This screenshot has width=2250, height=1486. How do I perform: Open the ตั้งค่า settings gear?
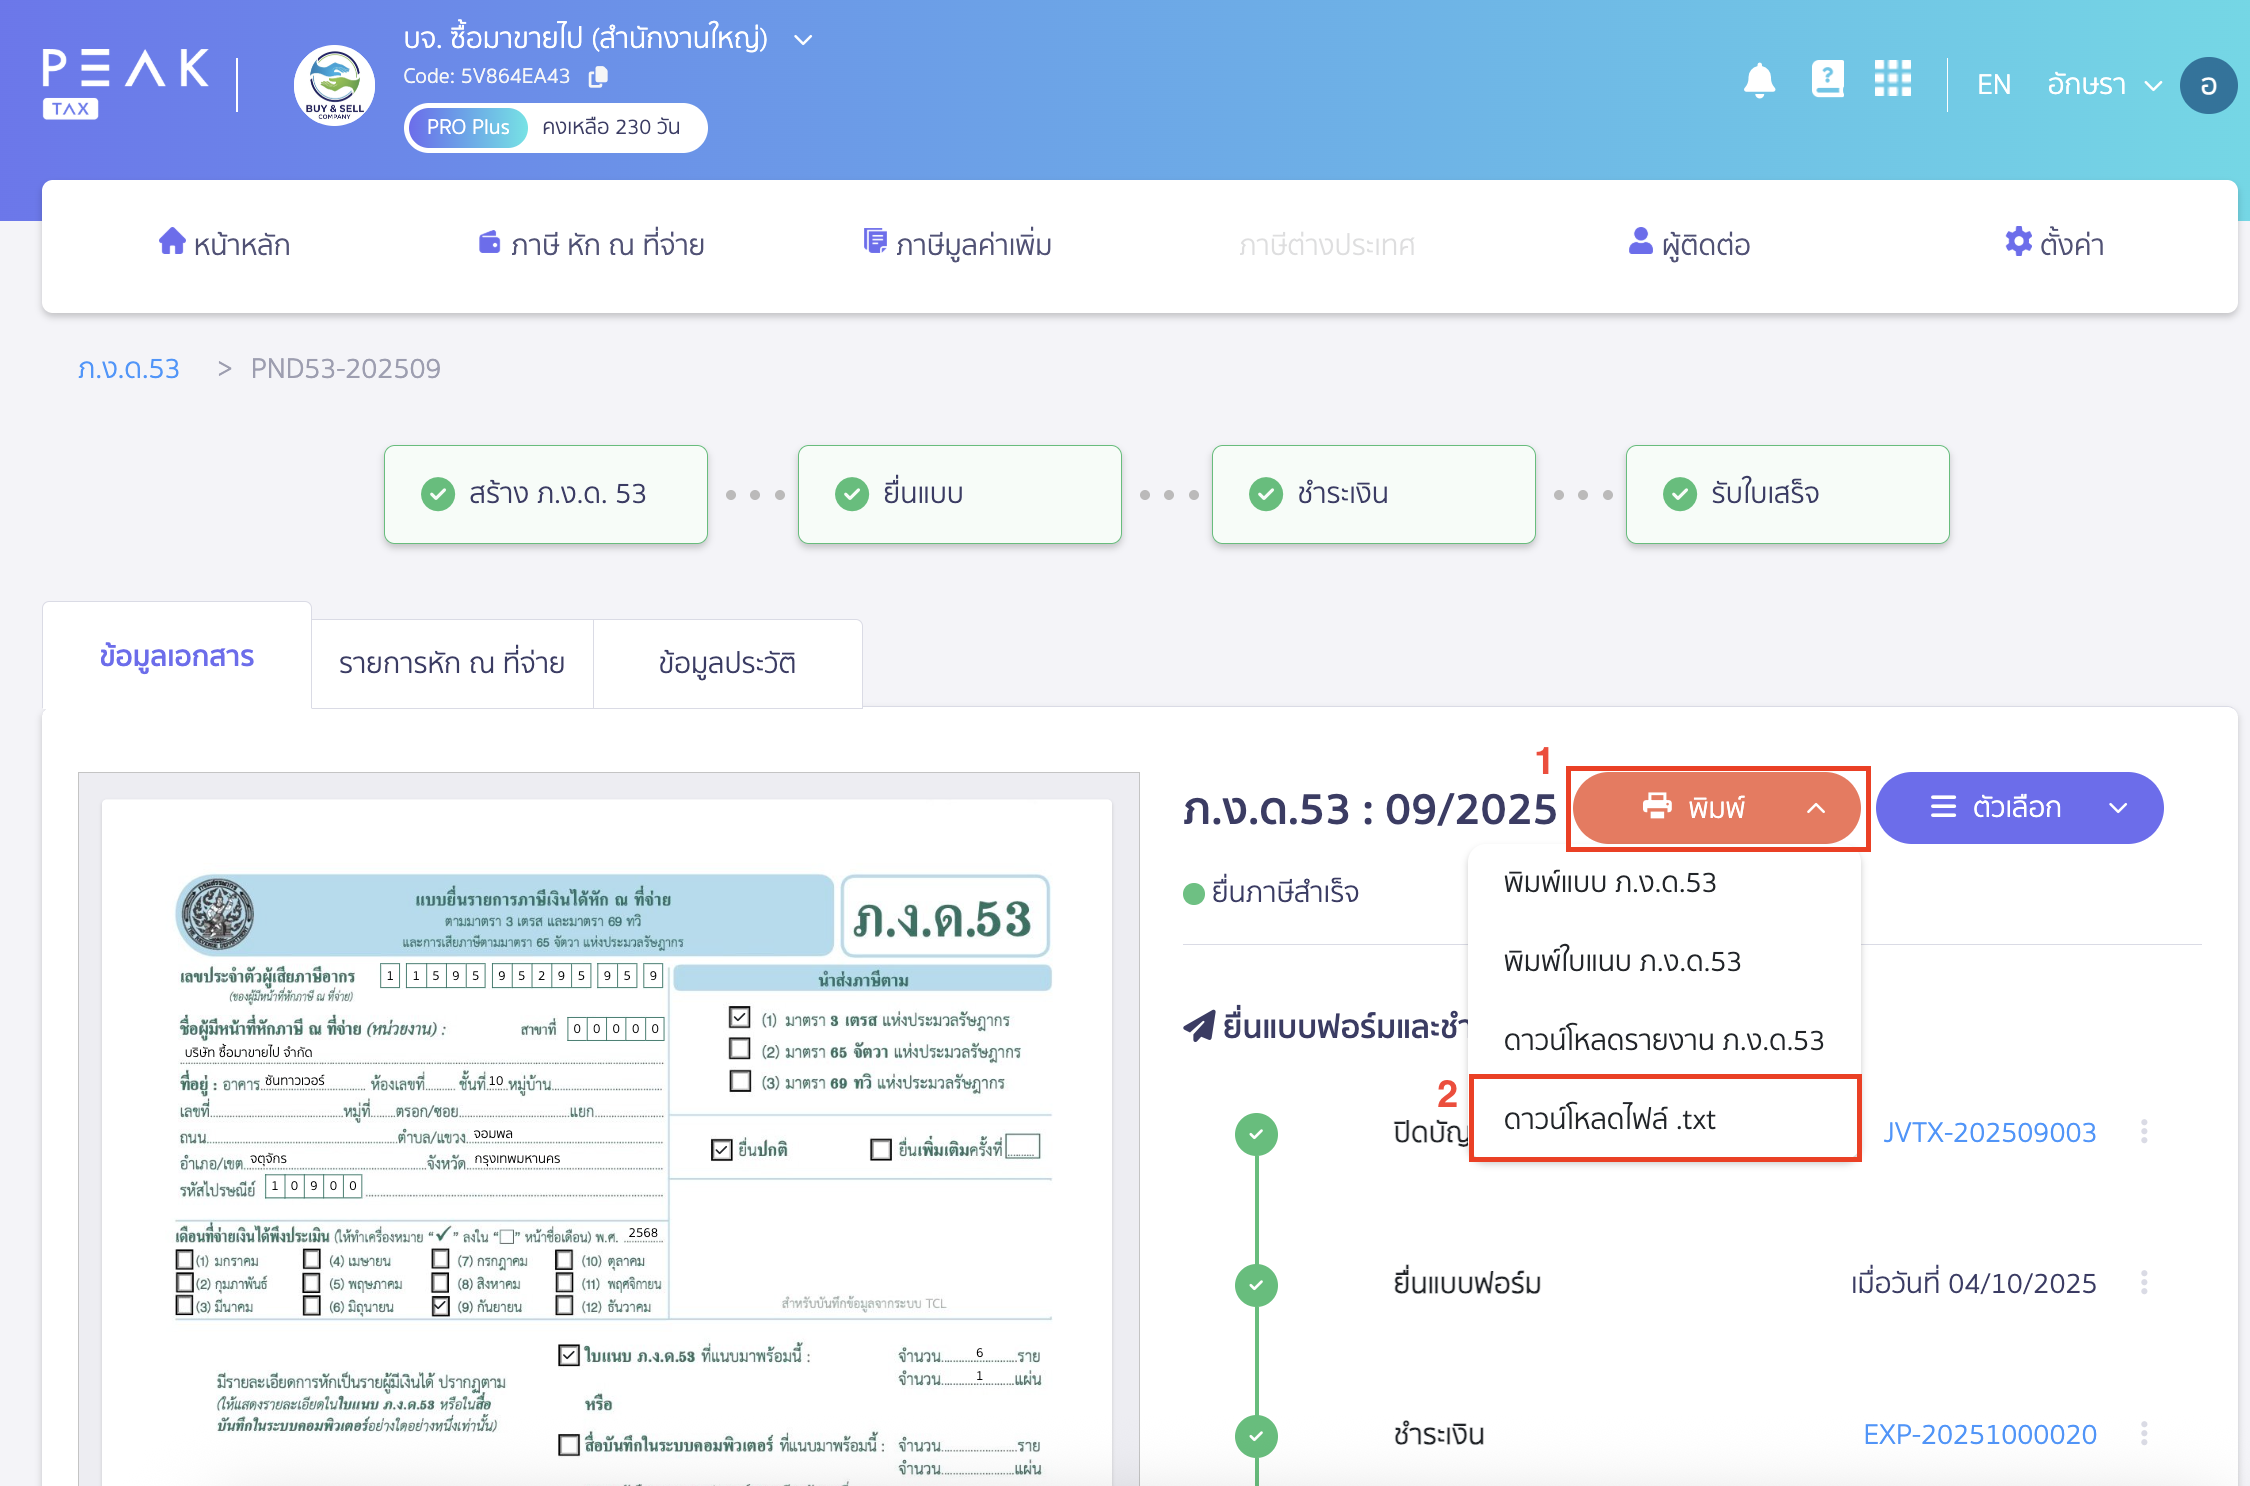point(2018,241)
